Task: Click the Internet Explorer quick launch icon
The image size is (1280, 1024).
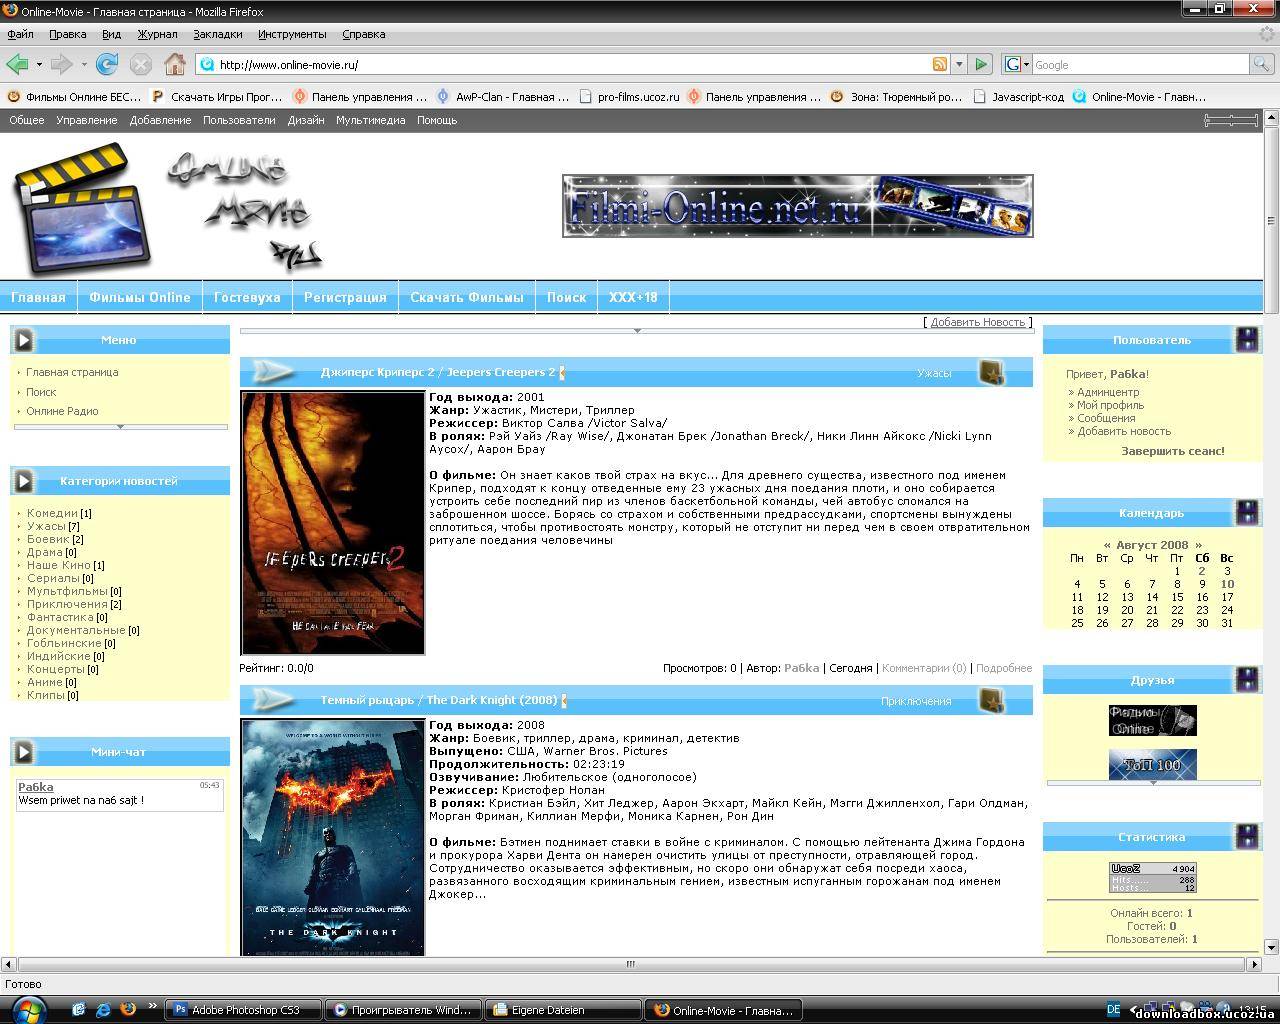Action: (103, 1009)
